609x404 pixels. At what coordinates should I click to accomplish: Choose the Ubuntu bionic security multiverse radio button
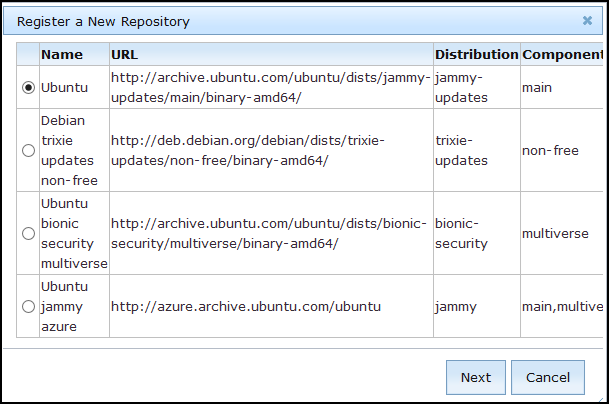(28, 233)
